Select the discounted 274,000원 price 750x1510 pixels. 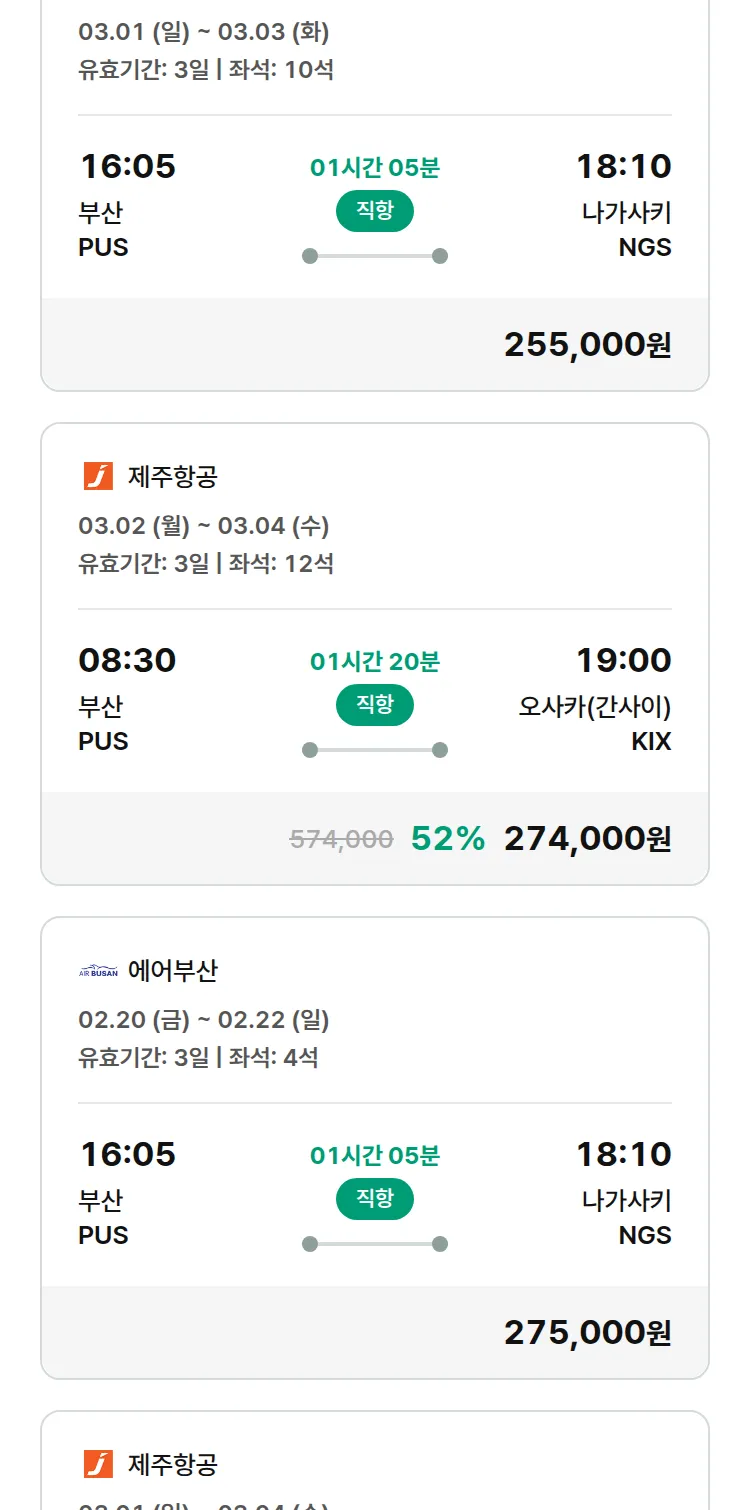[x=587, y=839]
